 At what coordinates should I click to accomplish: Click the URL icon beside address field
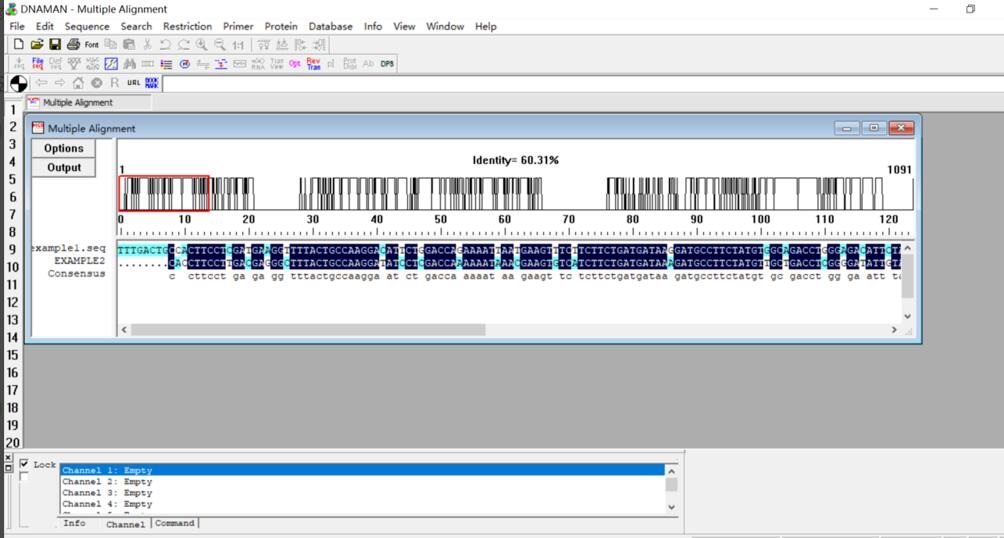133,83
